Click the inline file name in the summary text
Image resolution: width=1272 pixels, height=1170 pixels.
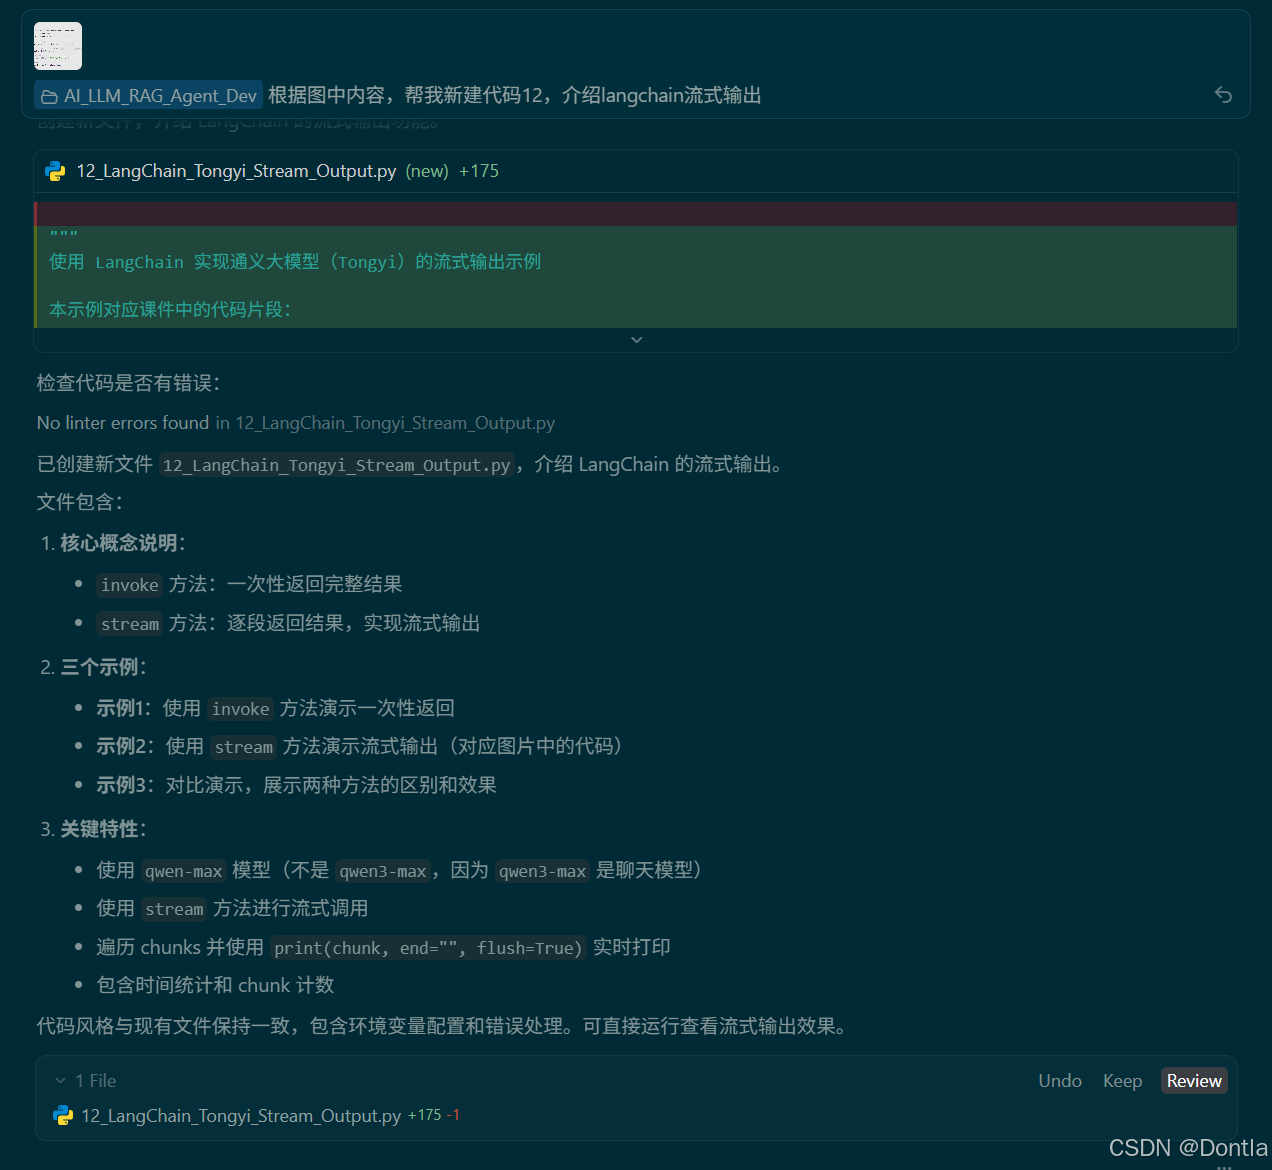pos(337,465)
